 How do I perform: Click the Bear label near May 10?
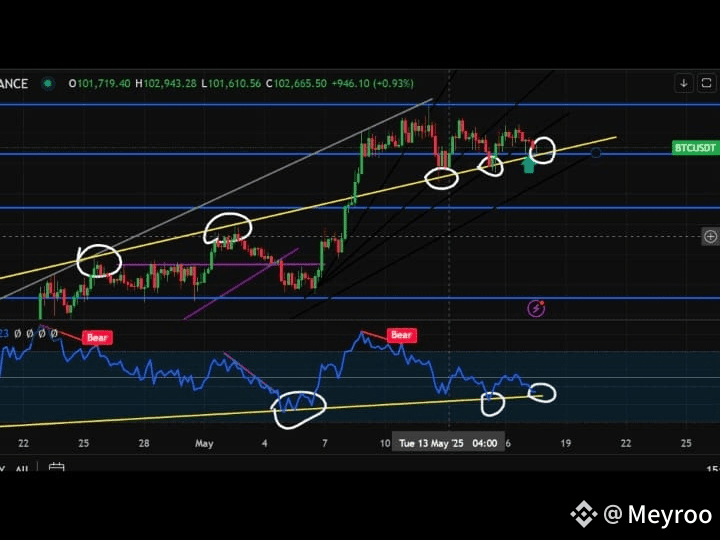coord(401,335)
